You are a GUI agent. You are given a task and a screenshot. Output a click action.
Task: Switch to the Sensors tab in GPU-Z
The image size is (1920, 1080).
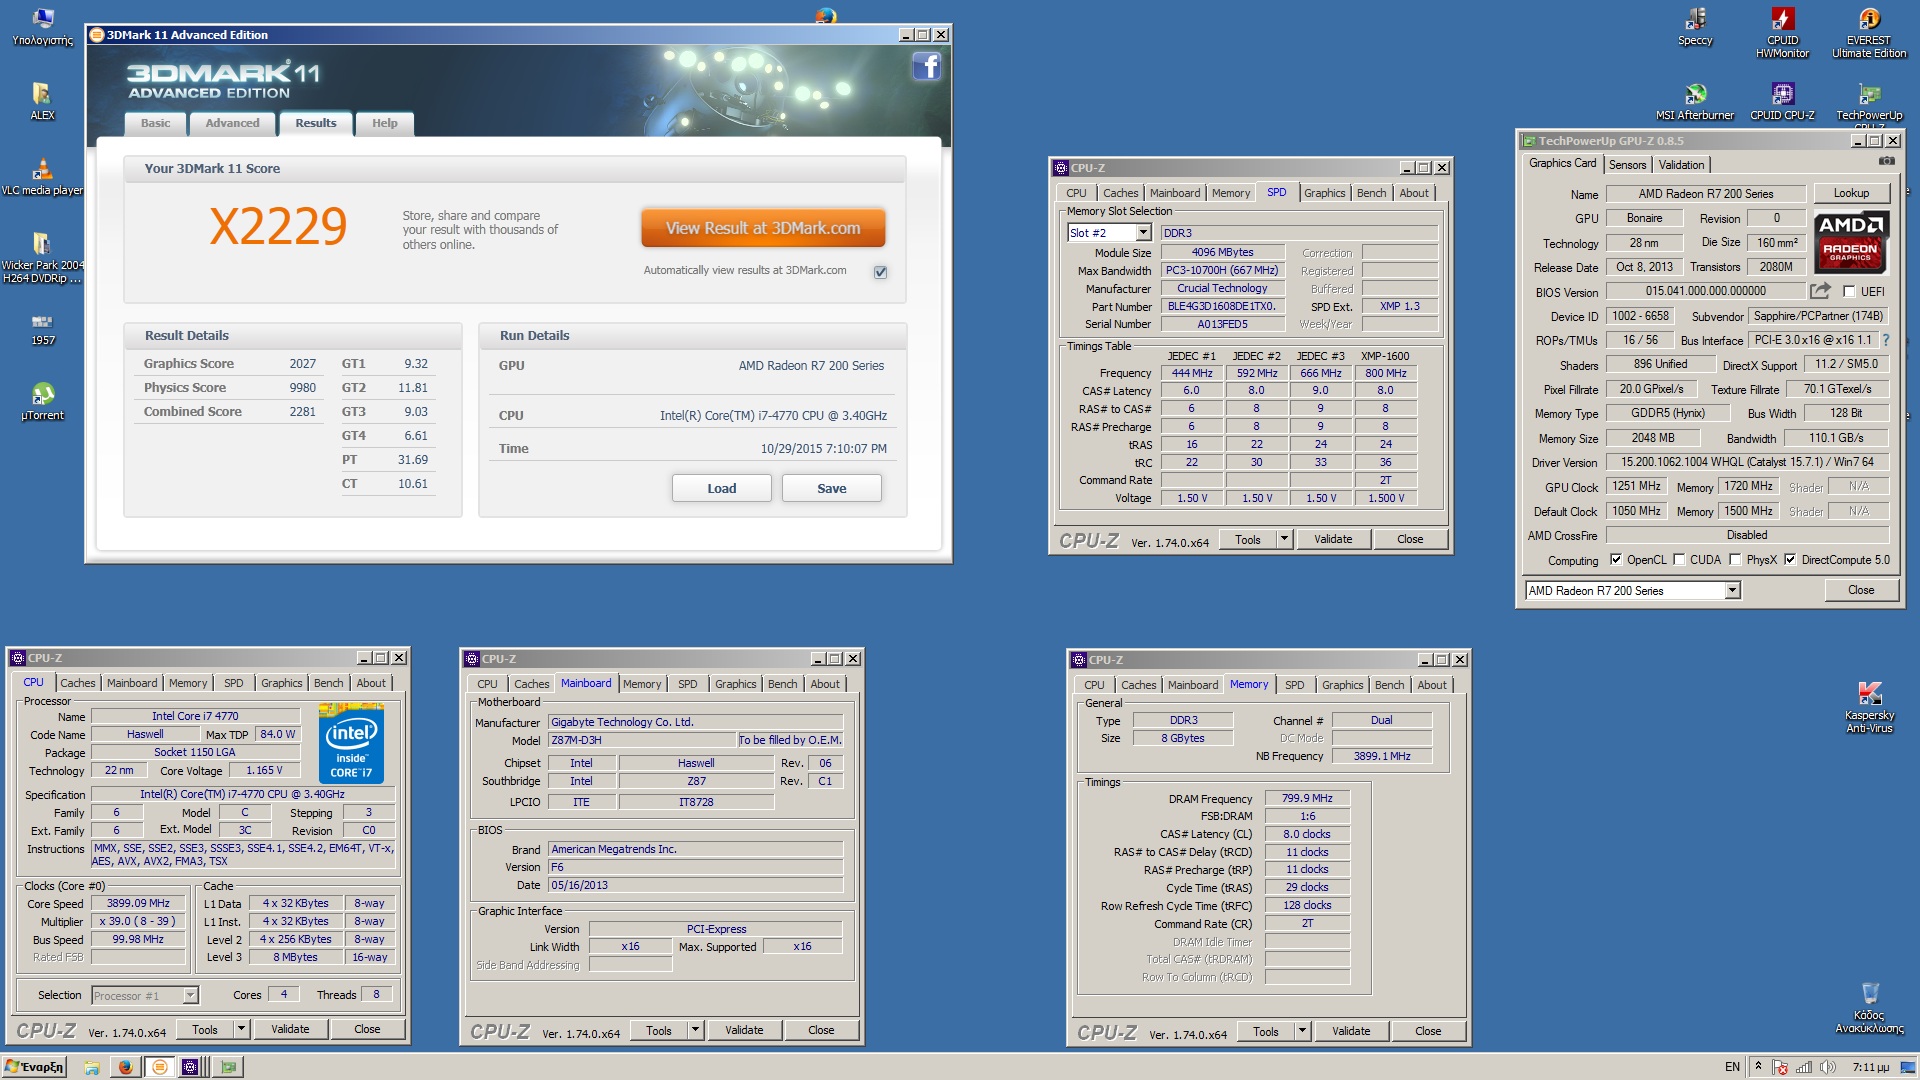(1627, 165)
